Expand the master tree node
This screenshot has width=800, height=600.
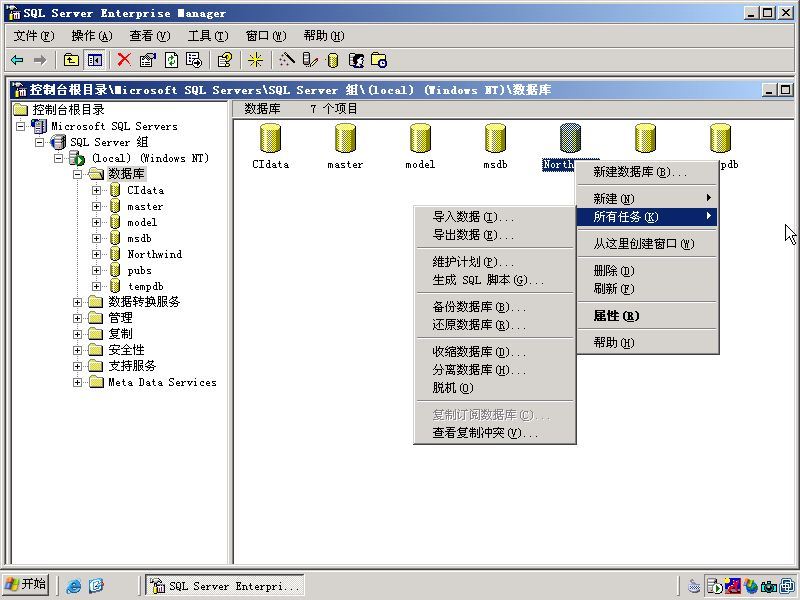96,206
